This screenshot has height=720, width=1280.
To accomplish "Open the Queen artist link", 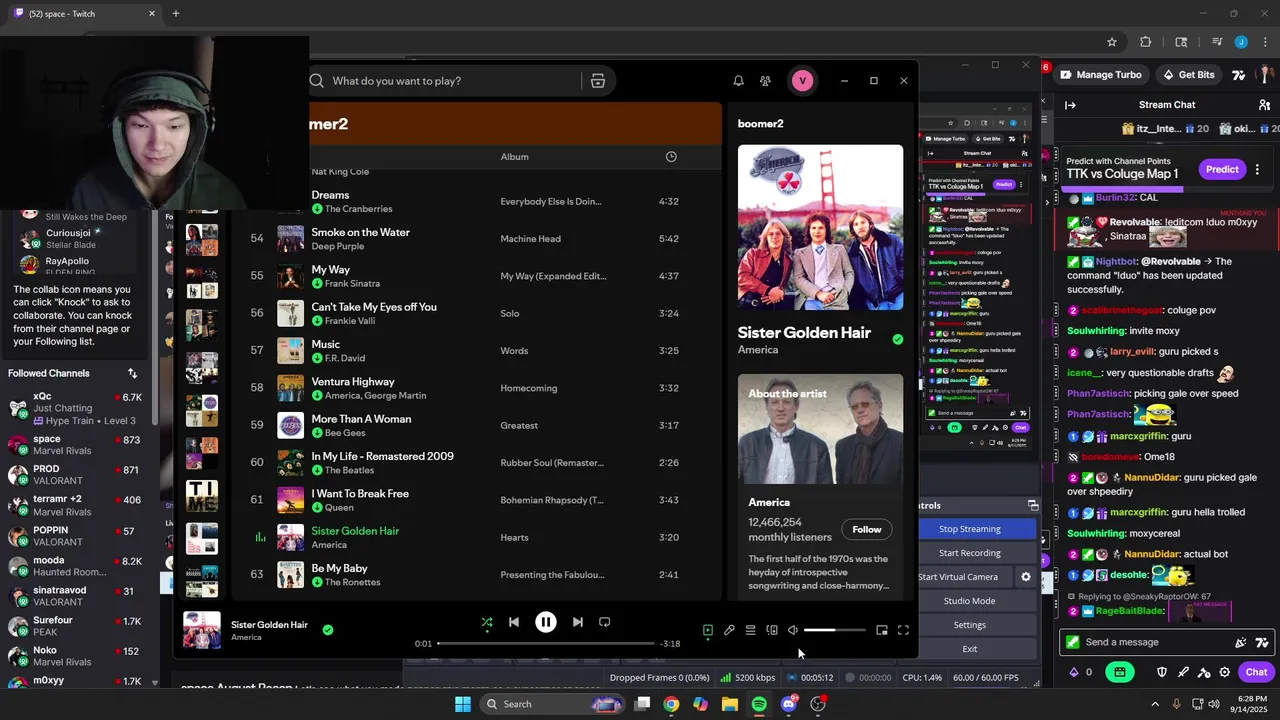I will (x=339, y=508).
